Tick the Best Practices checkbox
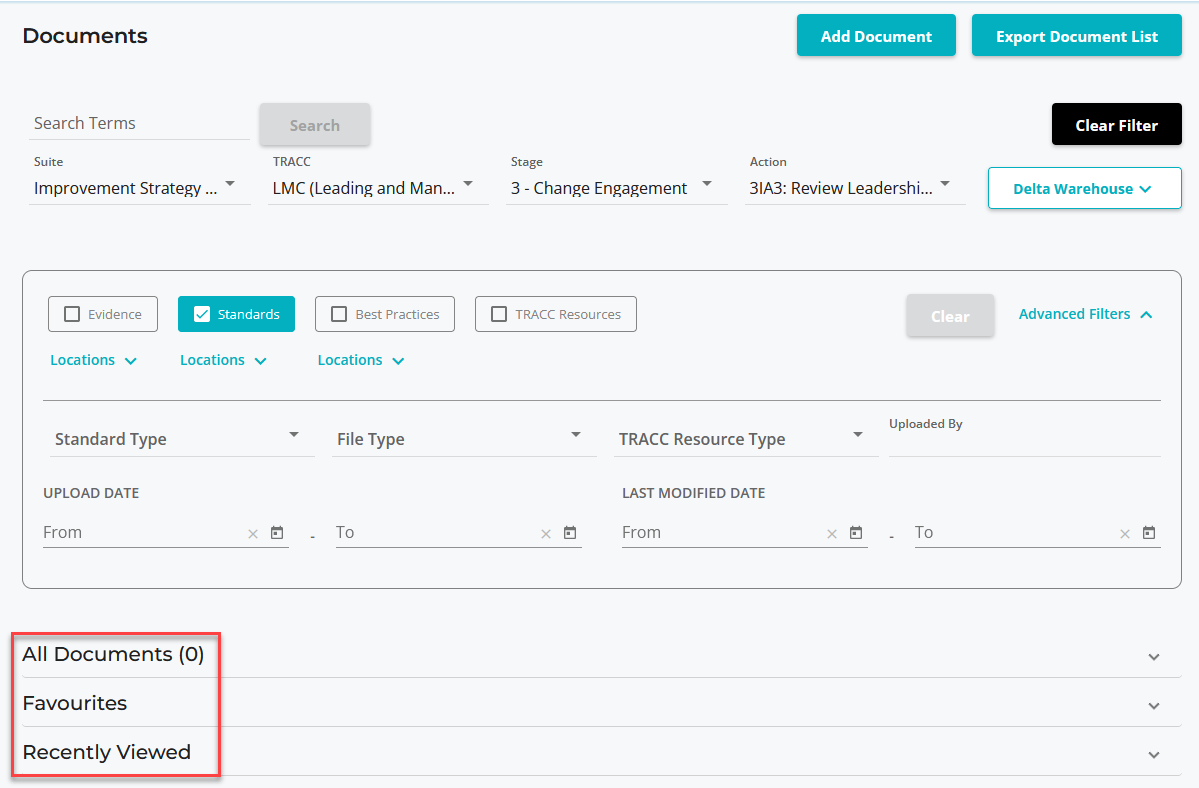 point(339,314)
